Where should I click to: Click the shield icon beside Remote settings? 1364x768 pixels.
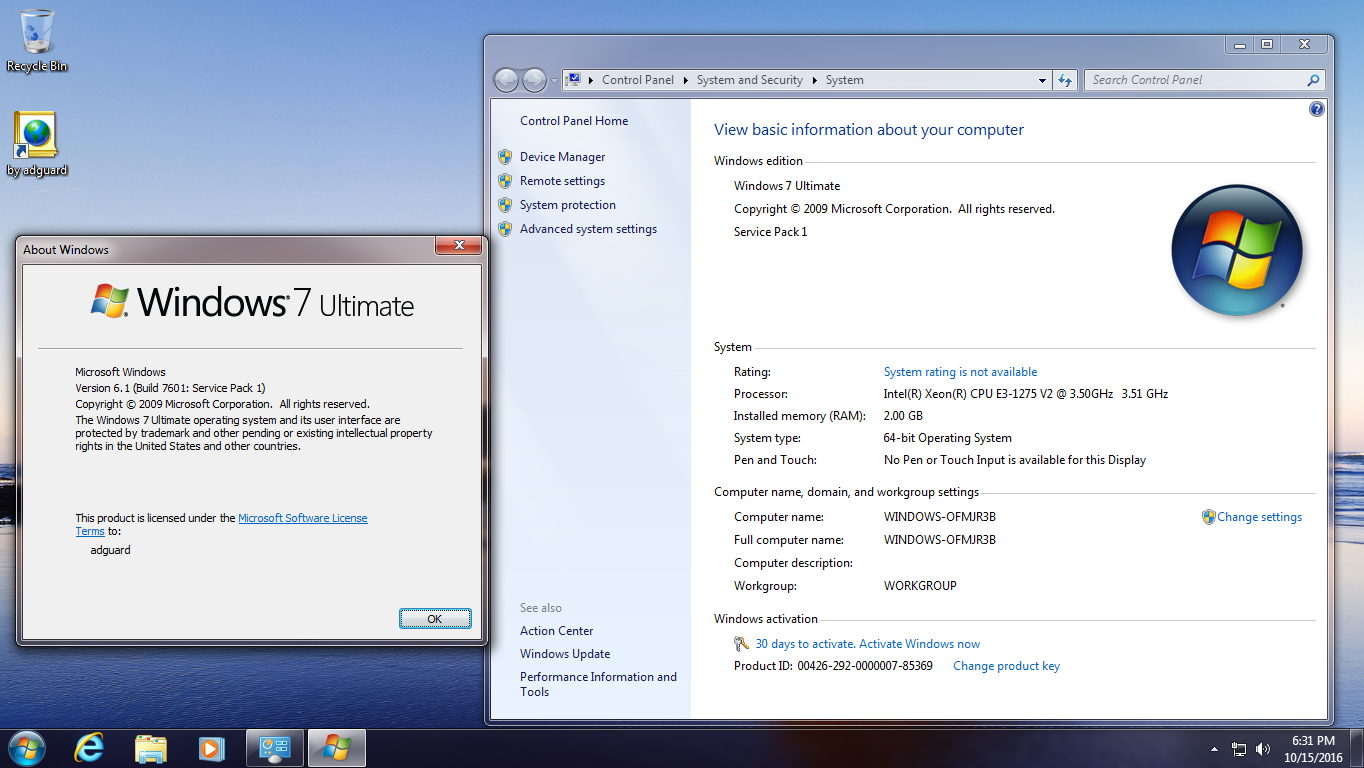(x=505, y=181)
